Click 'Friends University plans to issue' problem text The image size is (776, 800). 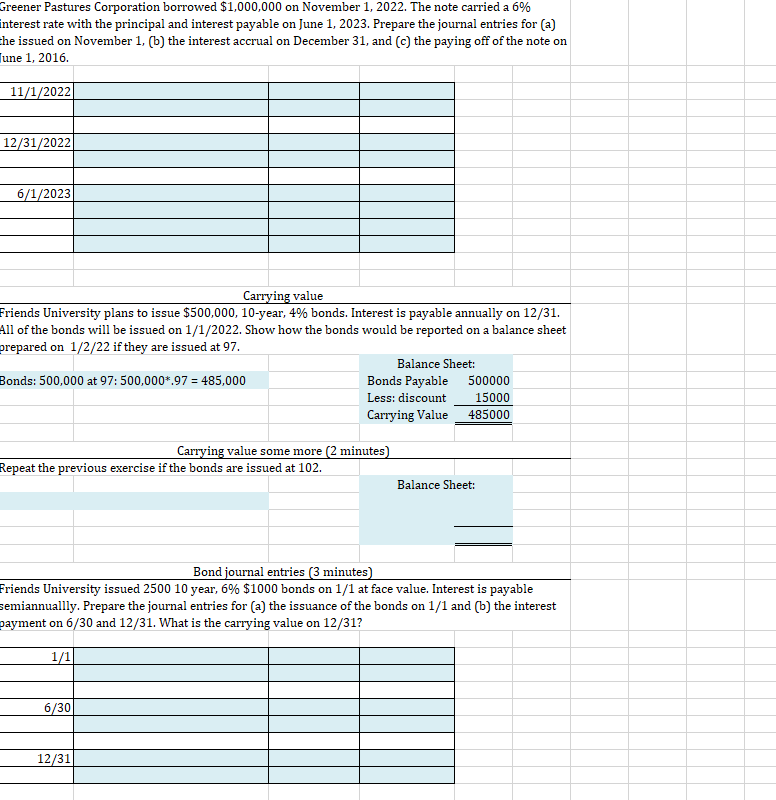click(283, 330)
